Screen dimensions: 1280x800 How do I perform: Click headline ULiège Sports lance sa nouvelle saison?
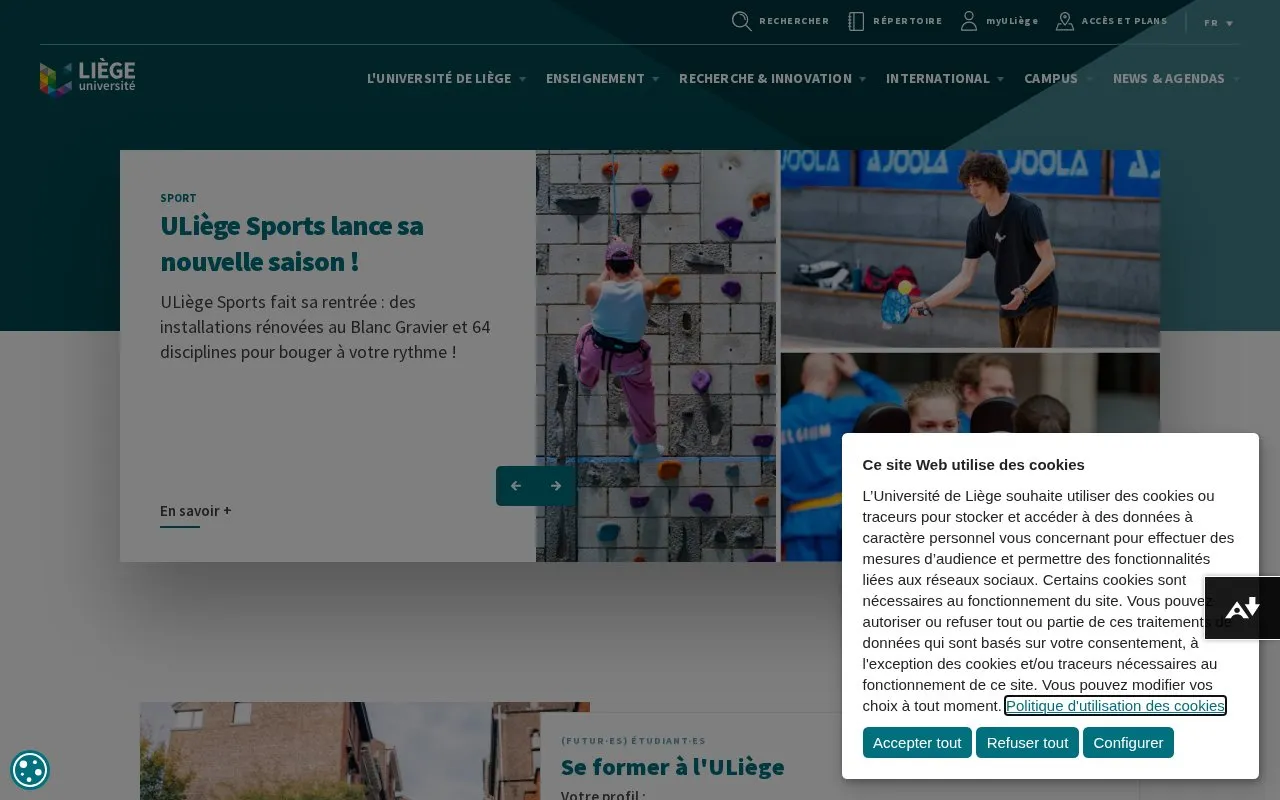coord(292,244)
